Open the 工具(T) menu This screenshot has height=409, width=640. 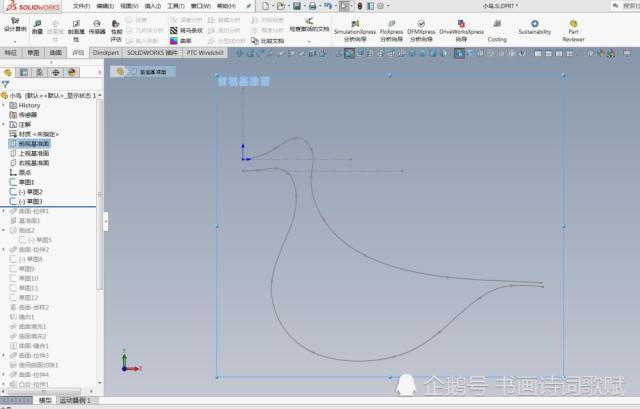pos(176,6)
